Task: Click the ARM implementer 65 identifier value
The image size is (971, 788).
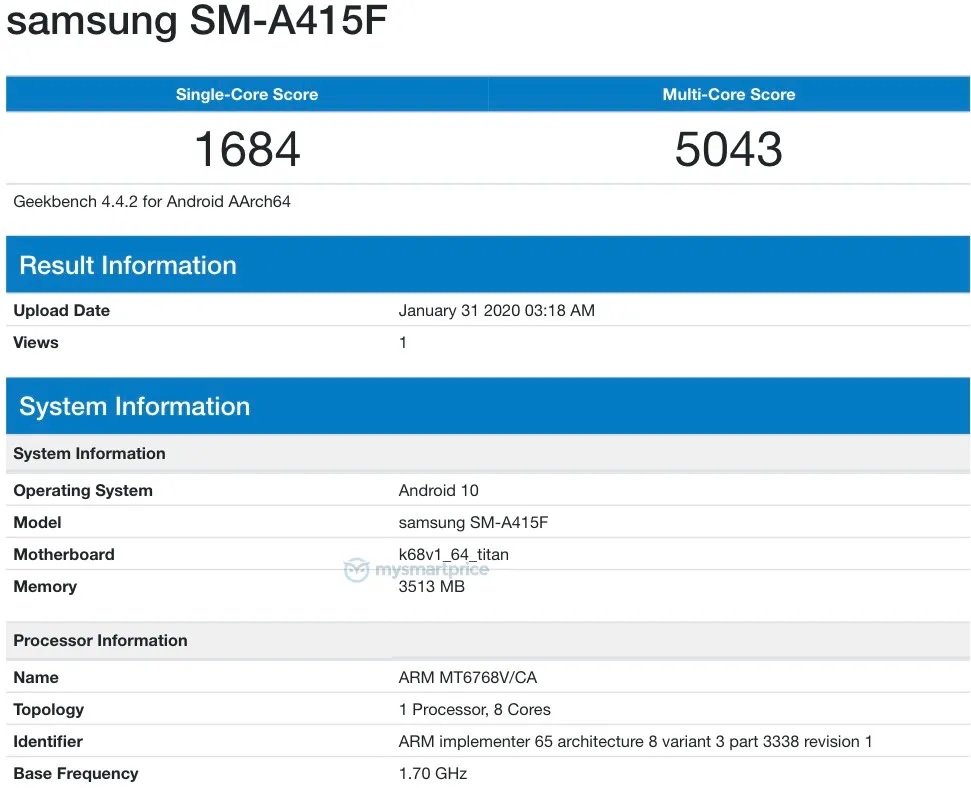Action: [x=635, y=742]
